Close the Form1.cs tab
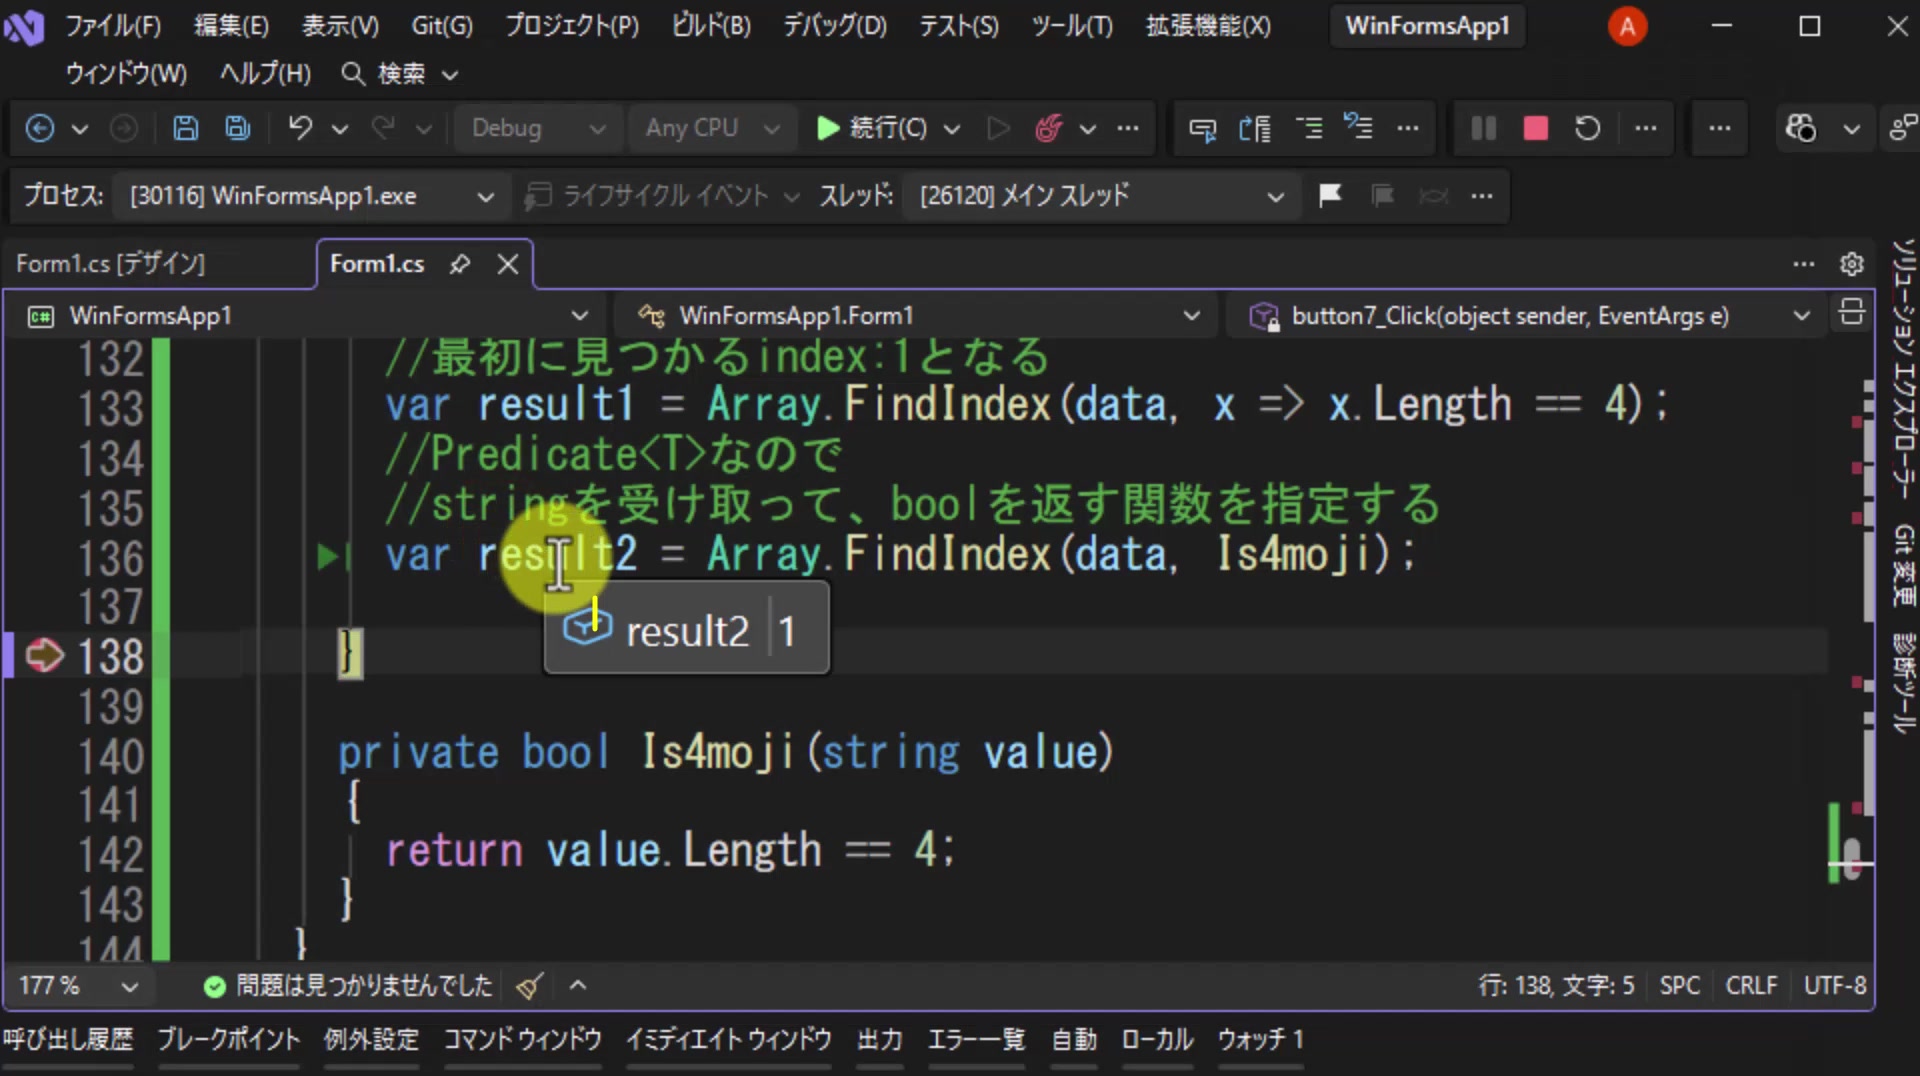1920x1076 pixels. tap(508, 264)
